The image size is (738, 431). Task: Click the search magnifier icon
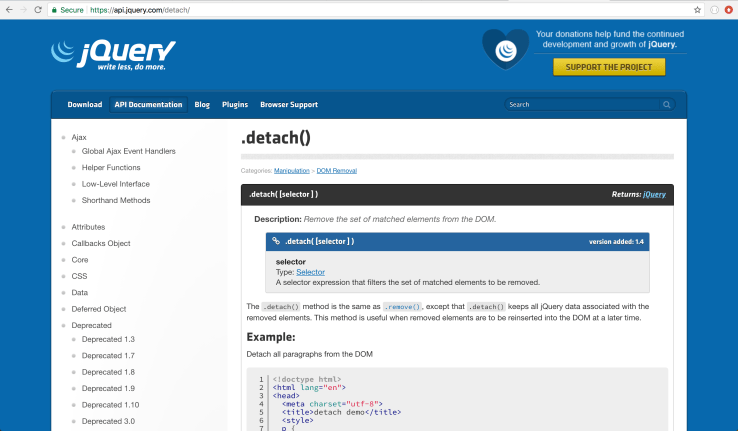[x=667, y=104]
